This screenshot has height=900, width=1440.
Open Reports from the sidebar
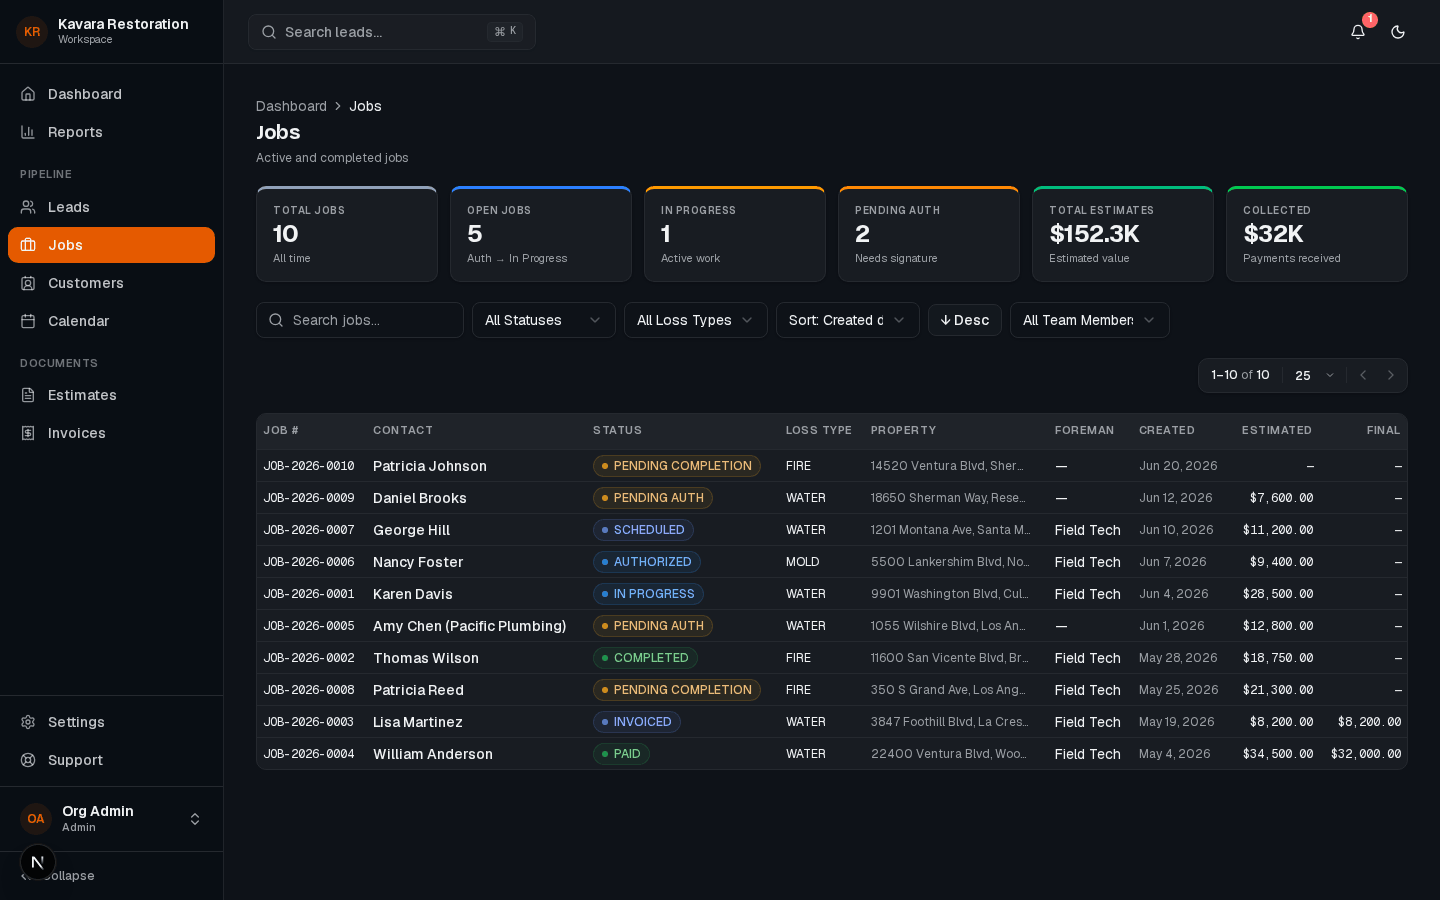111,132
